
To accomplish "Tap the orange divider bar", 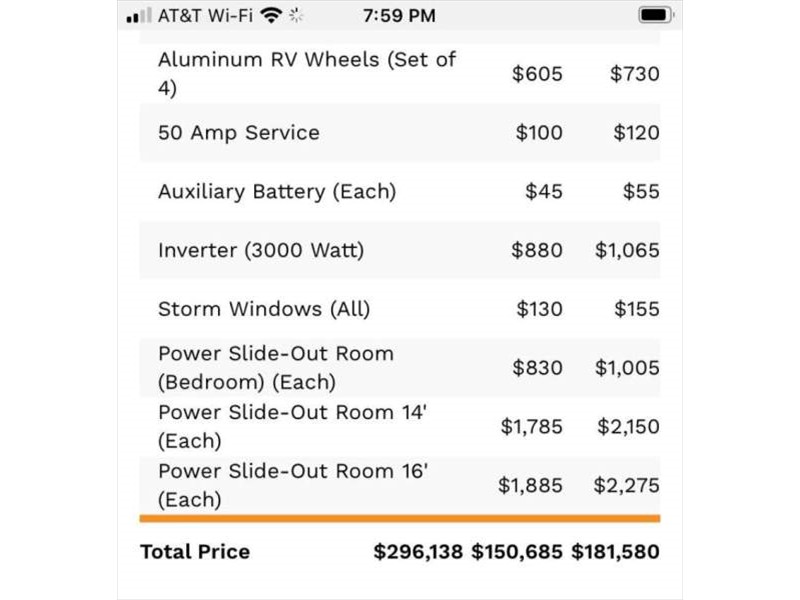I will tap(400, 518).
